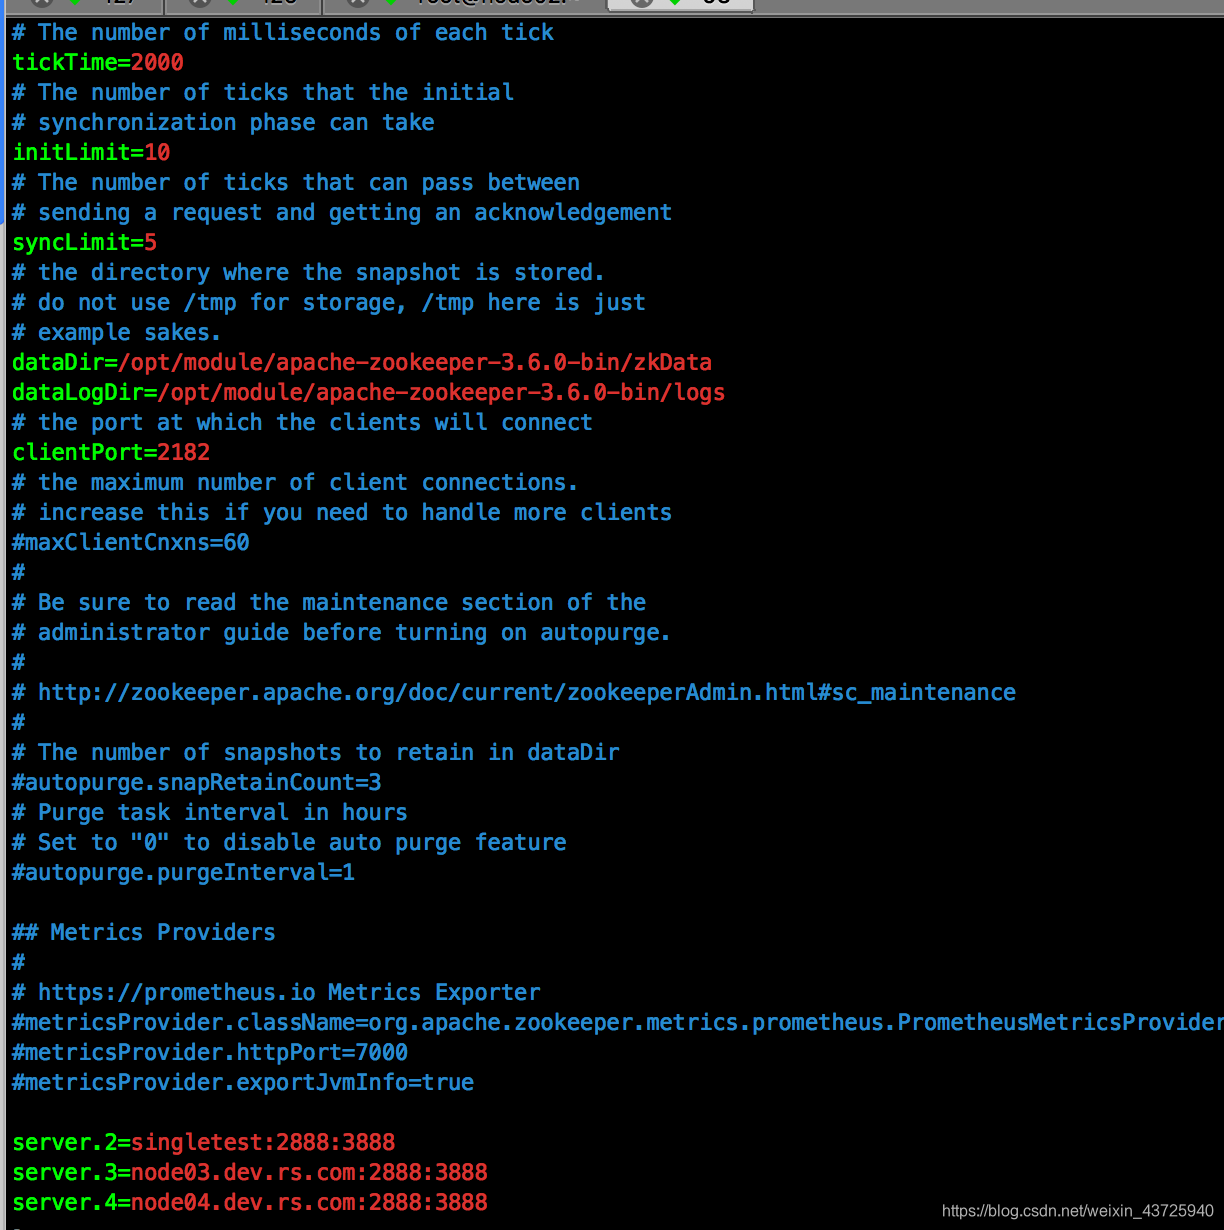Click the syncLimit=5 setting
The height and width of the screenshot is (1230, 1224).
tap(84, 242)
